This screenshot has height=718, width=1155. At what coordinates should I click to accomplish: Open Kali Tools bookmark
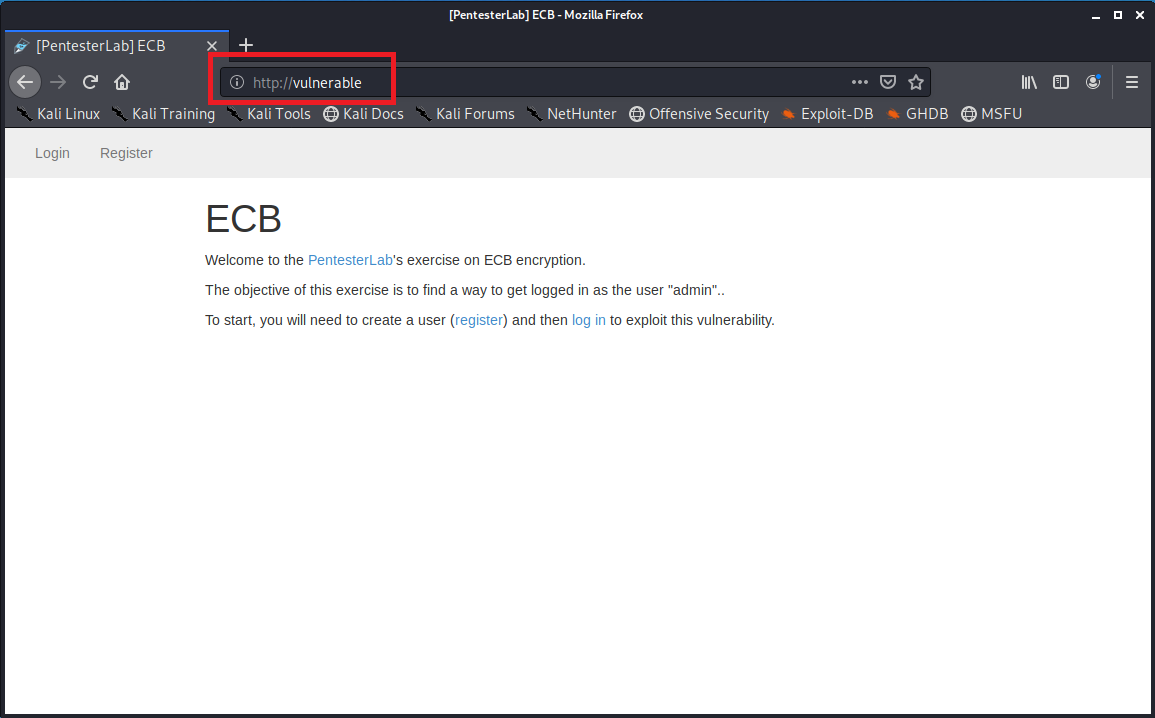269,114
